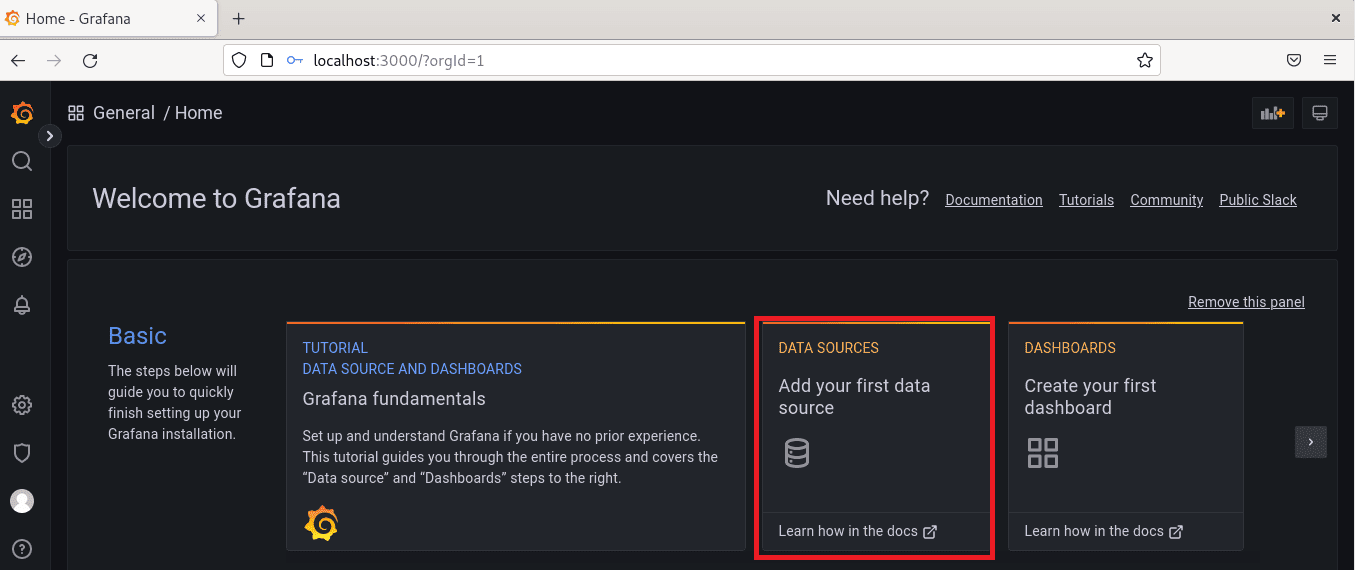Open the Tutorials link
The width and height of the screenshot is (1355, 570).
click(x=1086, y=200)
